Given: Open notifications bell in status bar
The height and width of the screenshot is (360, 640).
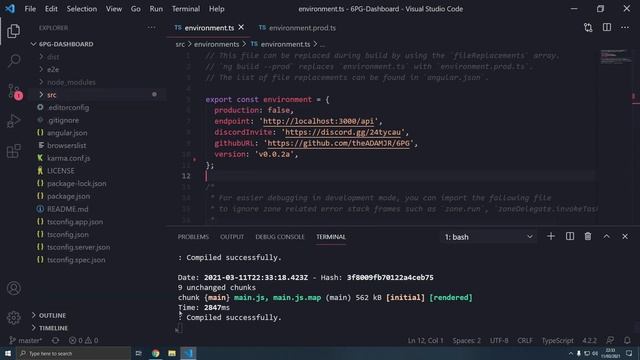Looking at the screenshot, I should click(627, 340).
